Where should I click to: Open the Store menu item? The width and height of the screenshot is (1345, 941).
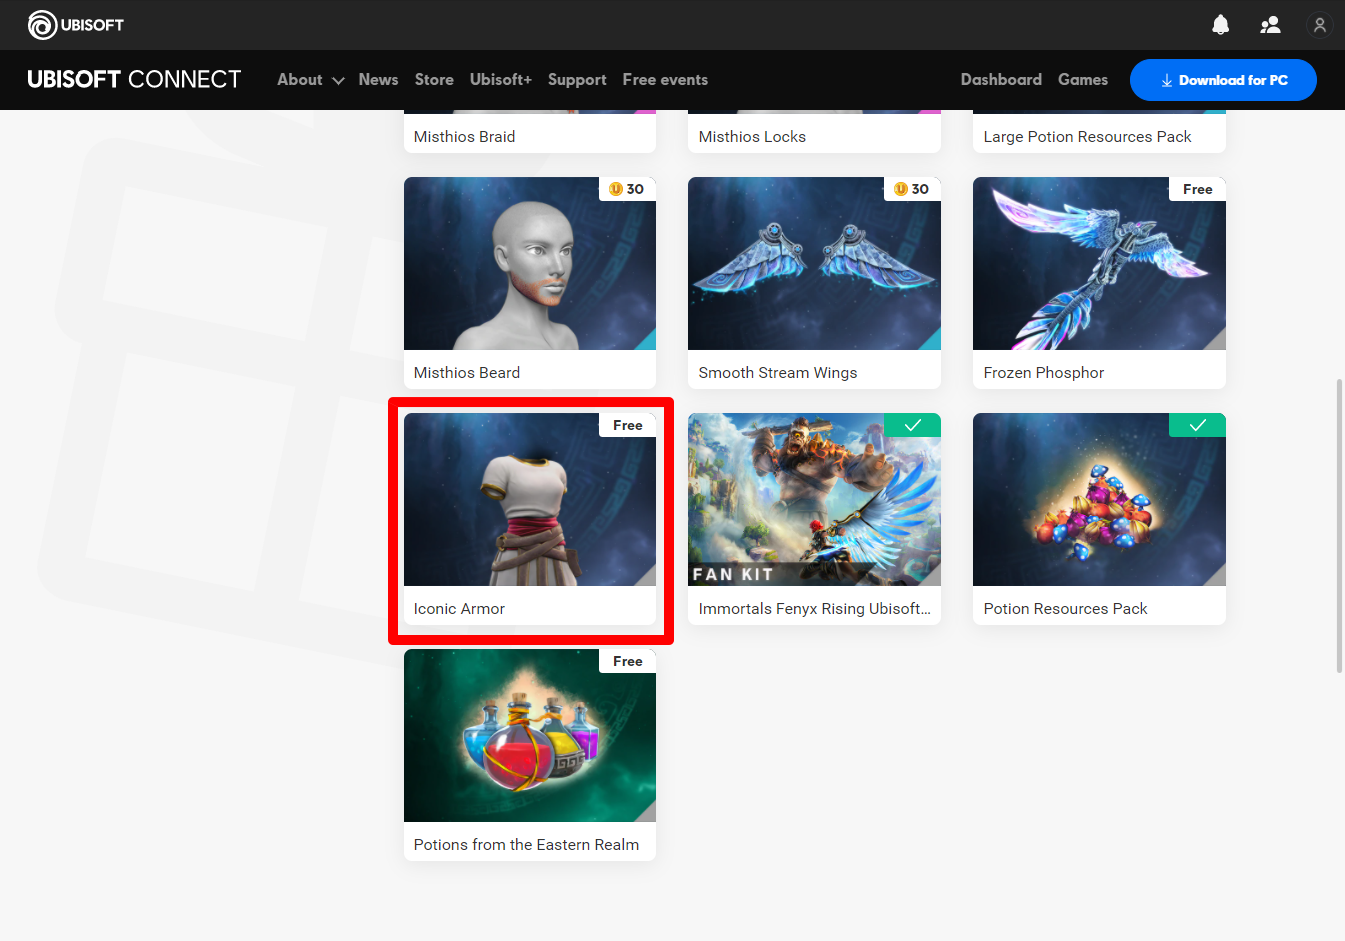tap(434, 80)
